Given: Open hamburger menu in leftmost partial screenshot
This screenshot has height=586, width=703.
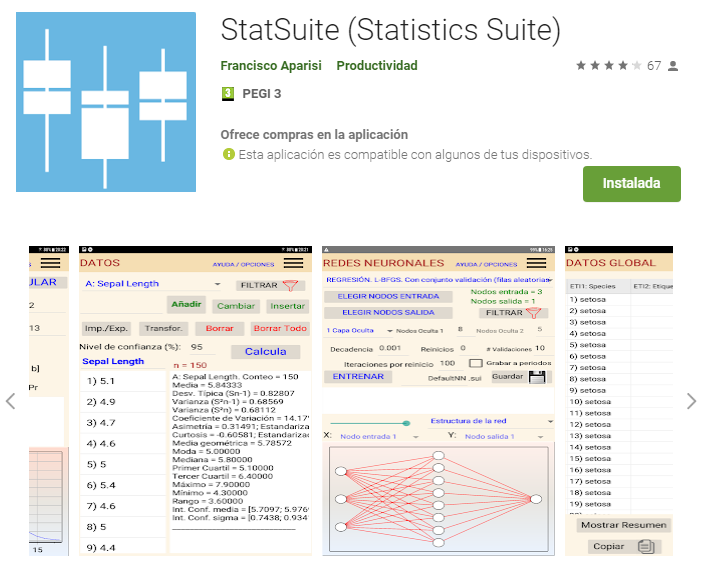Looking at the screenshot, I should click(50, 263).
